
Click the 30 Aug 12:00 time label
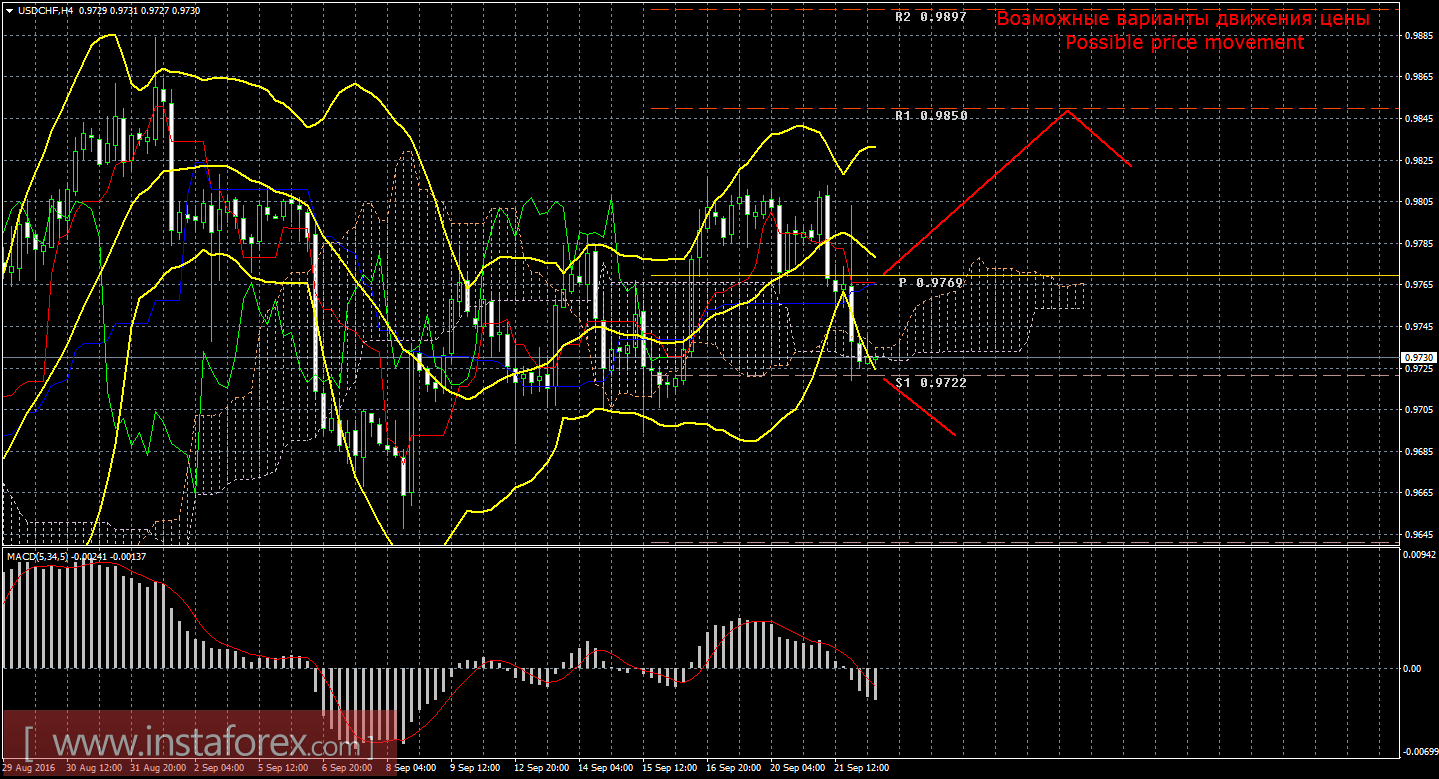coord(93,769)
